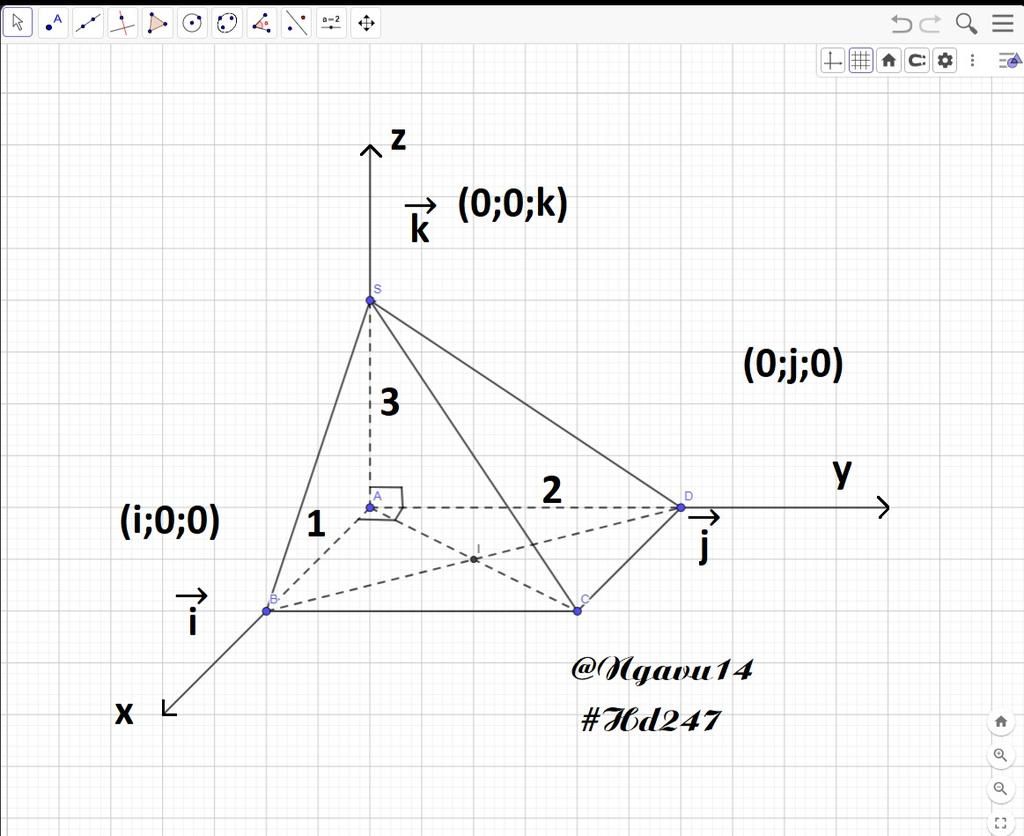Click the text label (0;0;k)
The width and height of the screenshot is (1024, 836).
(x=513, y=204)
